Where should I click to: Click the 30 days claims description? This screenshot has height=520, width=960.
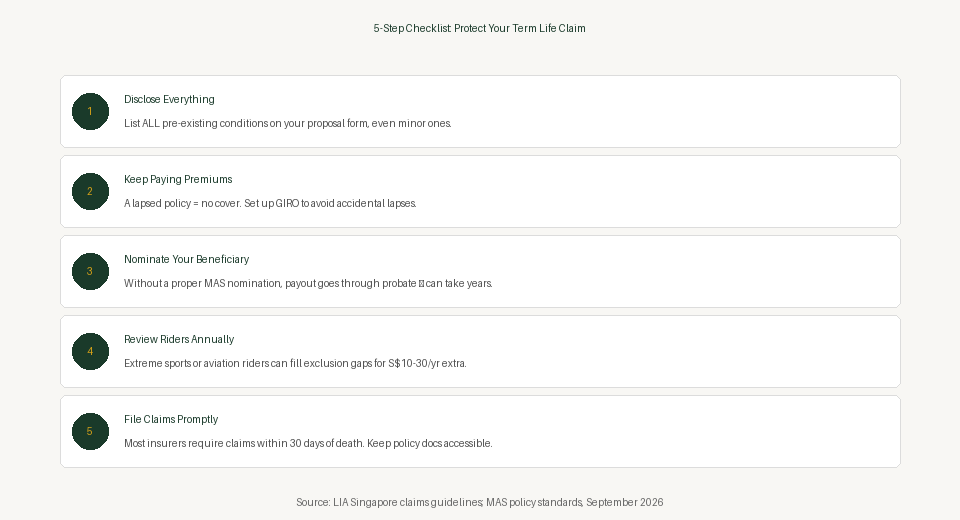308,443
